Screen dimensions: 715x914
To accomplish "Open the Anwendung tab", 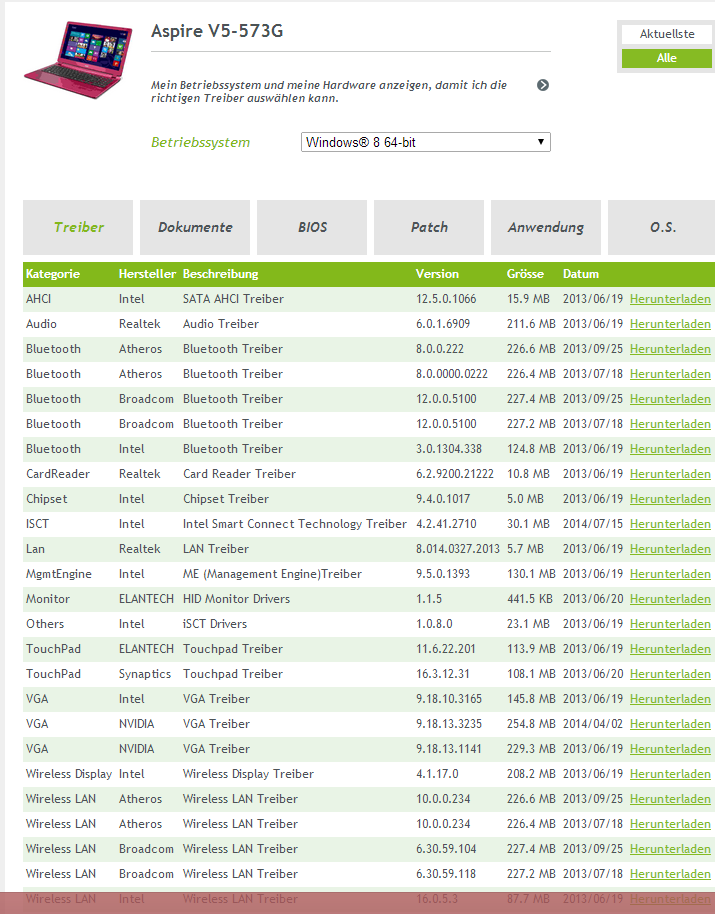I will [545, 227].
